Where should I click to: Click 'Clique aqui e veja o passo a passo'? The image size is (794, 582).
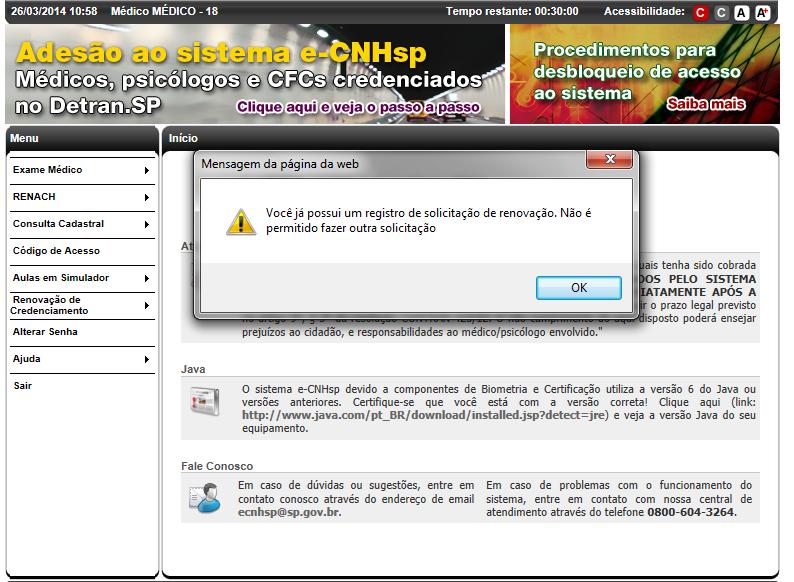358,107
